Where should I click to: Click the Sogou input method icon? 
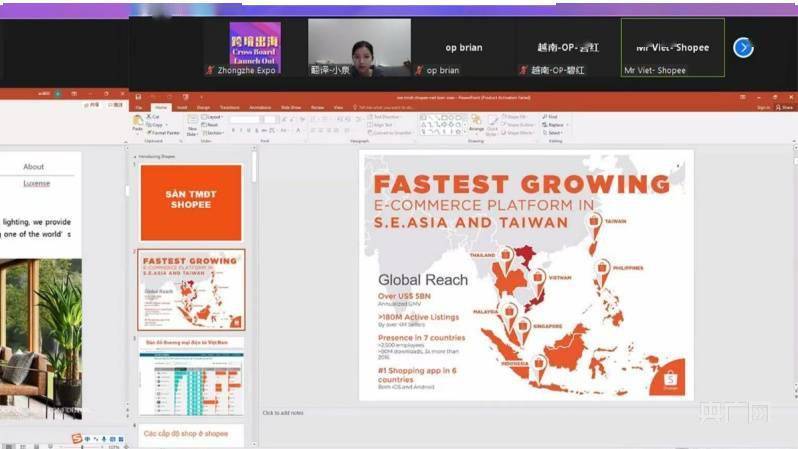click(76, 439)
